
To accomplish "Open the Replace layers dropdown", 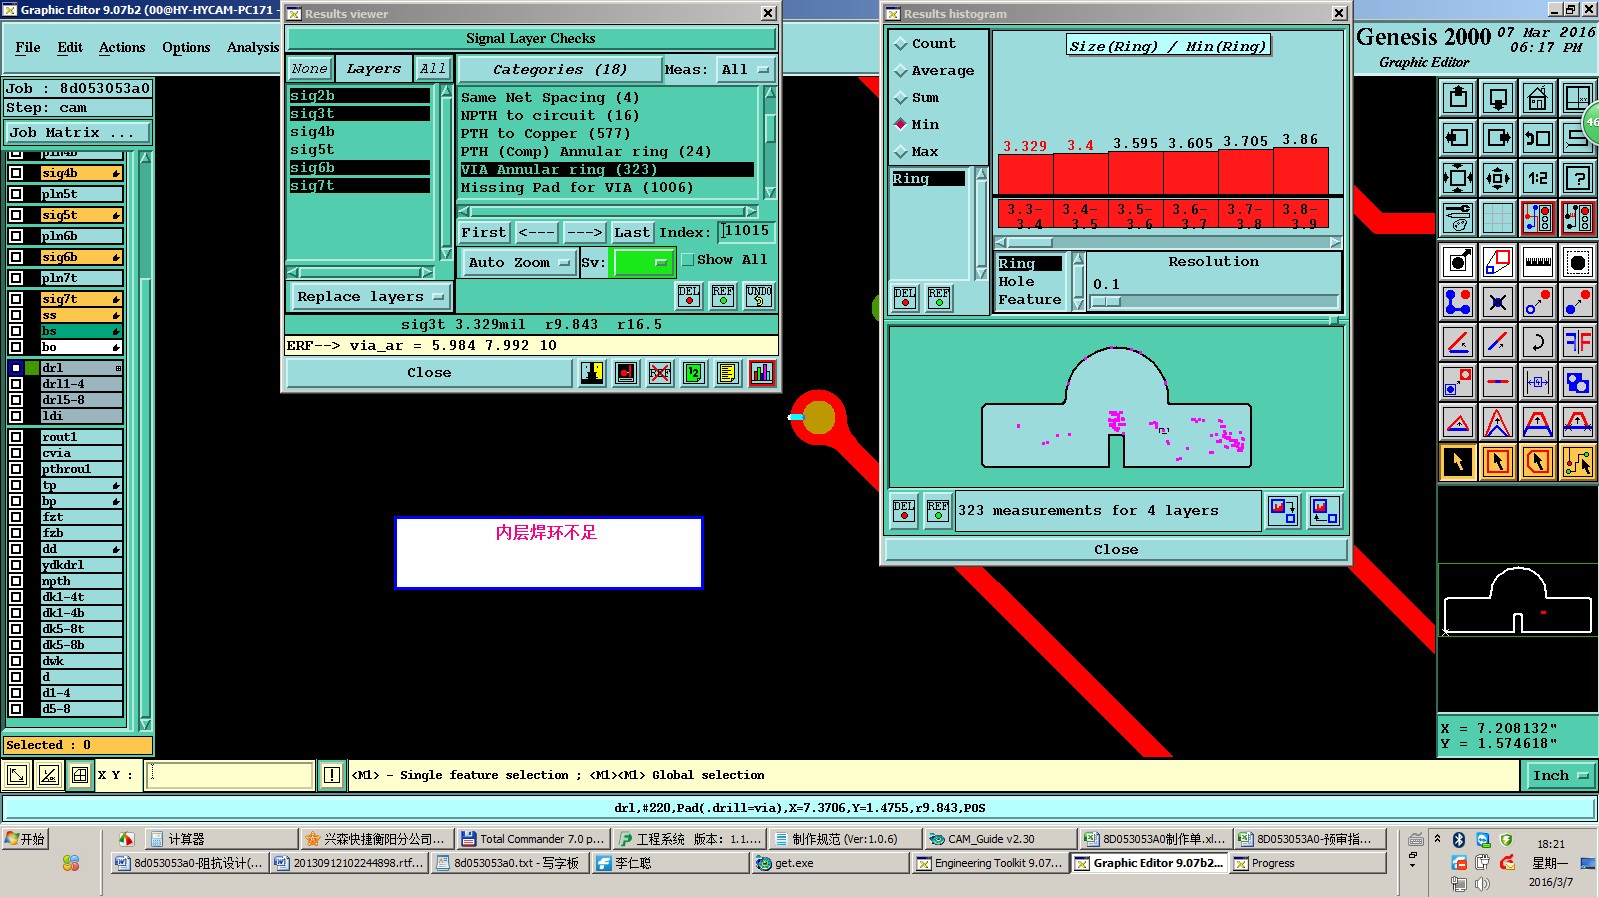I will (371, 297).
